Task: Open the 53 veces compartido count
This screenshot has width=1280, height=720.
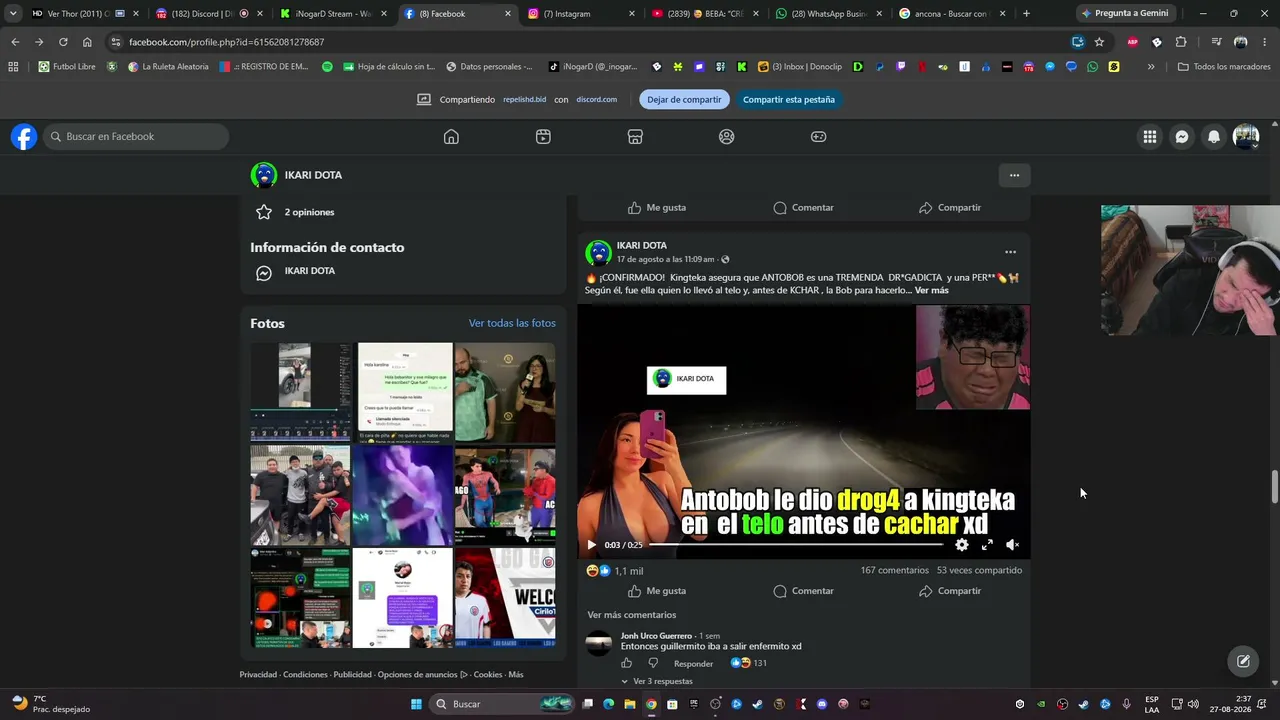Action: click(979, 570)
